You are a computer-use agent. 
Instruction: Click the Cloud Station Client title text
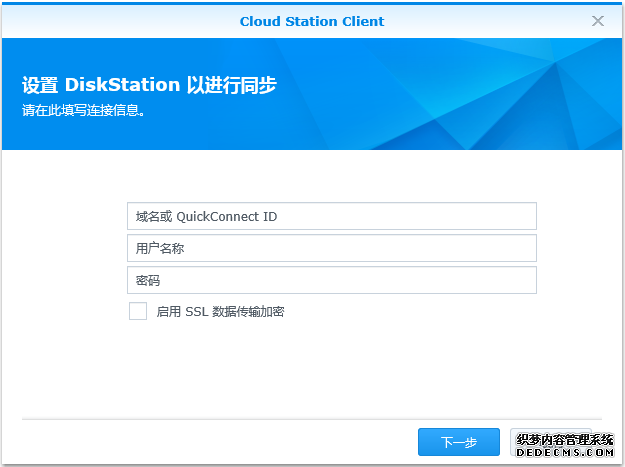312,21
